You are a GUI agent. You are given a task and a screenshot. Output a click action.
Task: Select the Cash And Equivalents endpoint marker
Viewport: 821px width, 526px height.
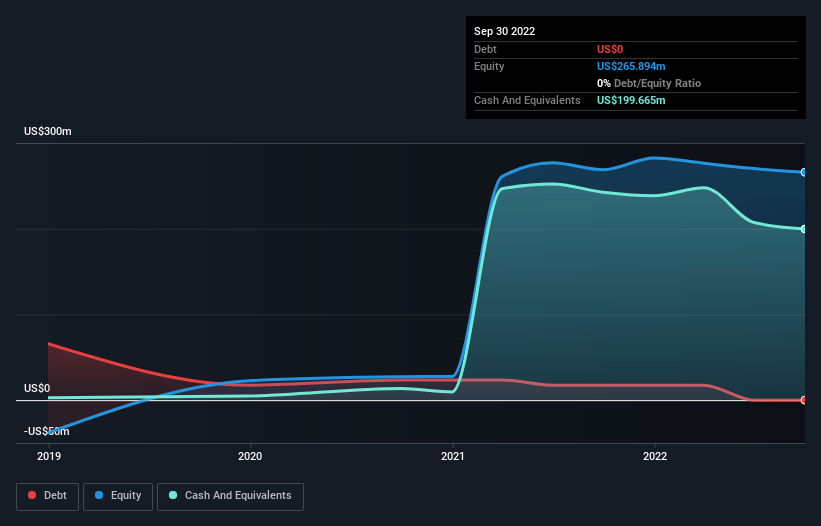[804, 229]
